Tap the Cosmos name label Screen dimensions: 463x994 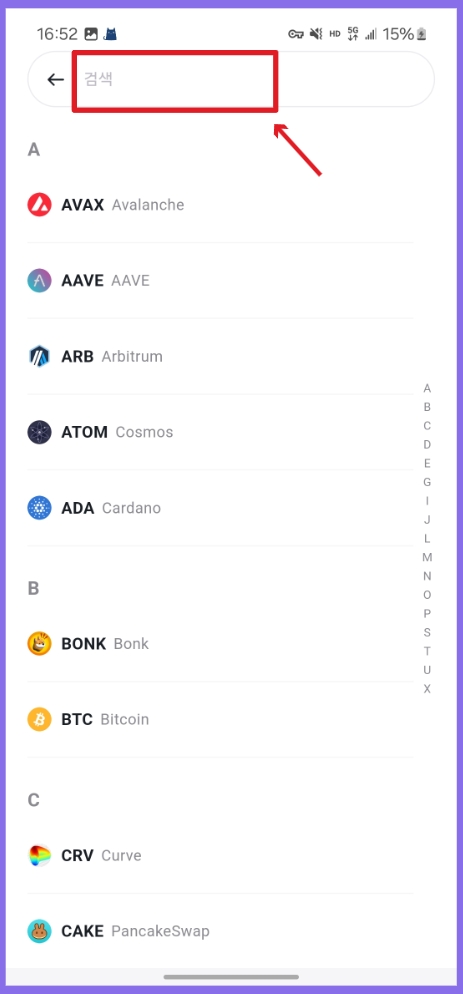click(144, 432)
